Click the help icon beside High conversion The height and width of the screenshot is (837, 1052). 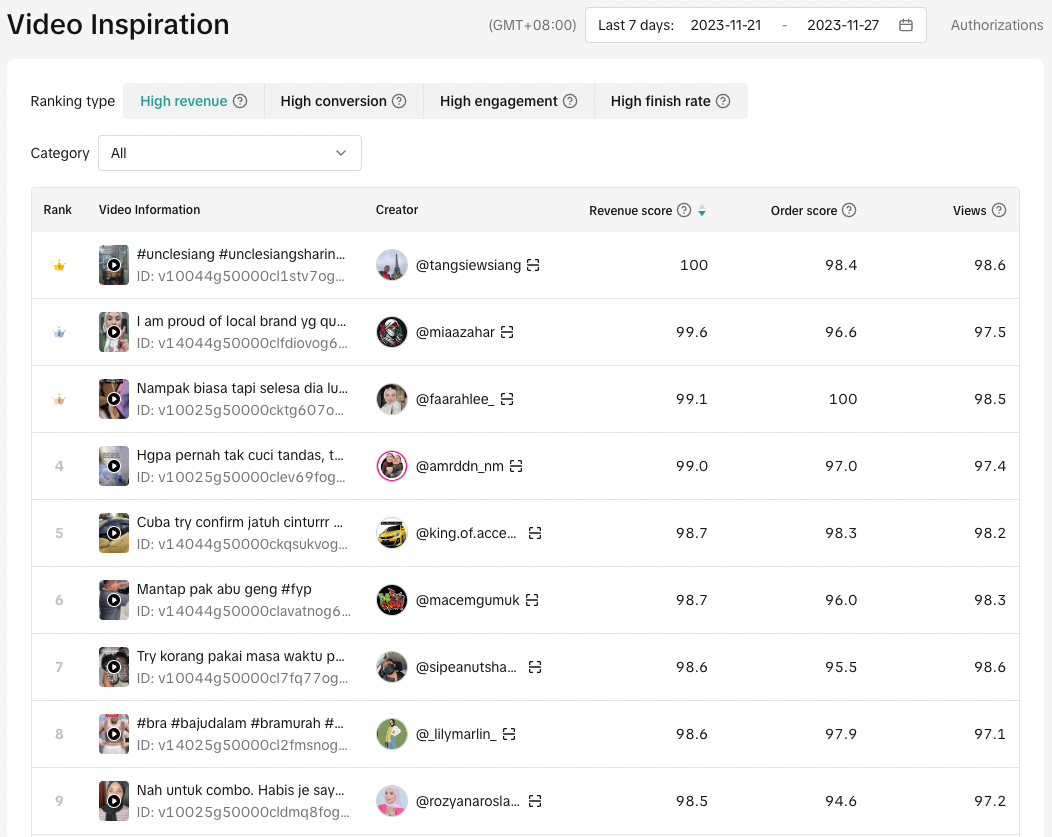(399, 101)
